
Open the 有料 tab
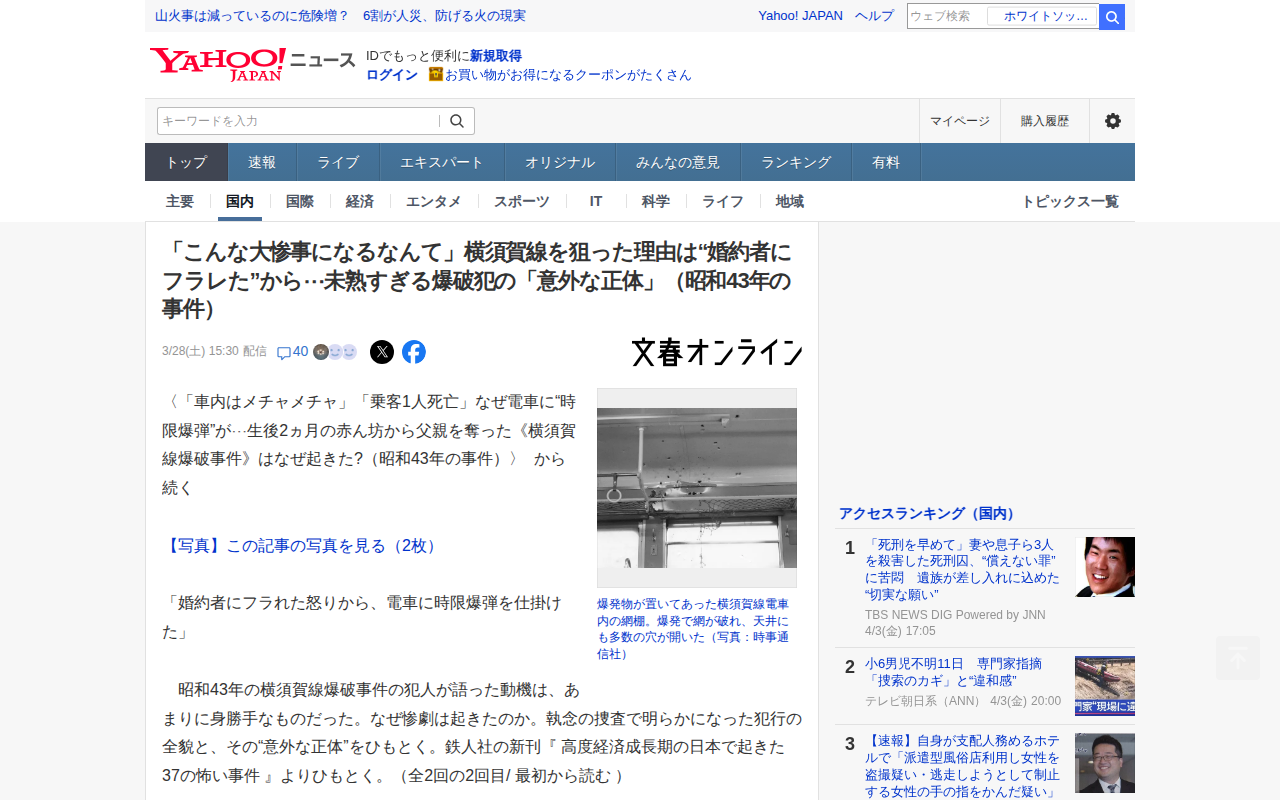tap(886, 162)
